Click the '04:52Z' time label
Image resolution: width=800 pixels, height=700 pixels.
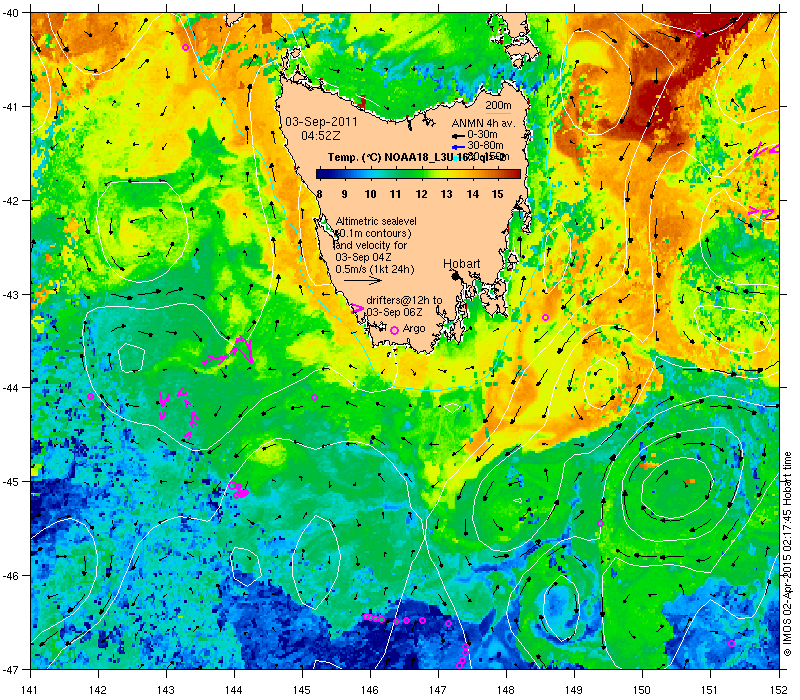(x=320, y=136)
